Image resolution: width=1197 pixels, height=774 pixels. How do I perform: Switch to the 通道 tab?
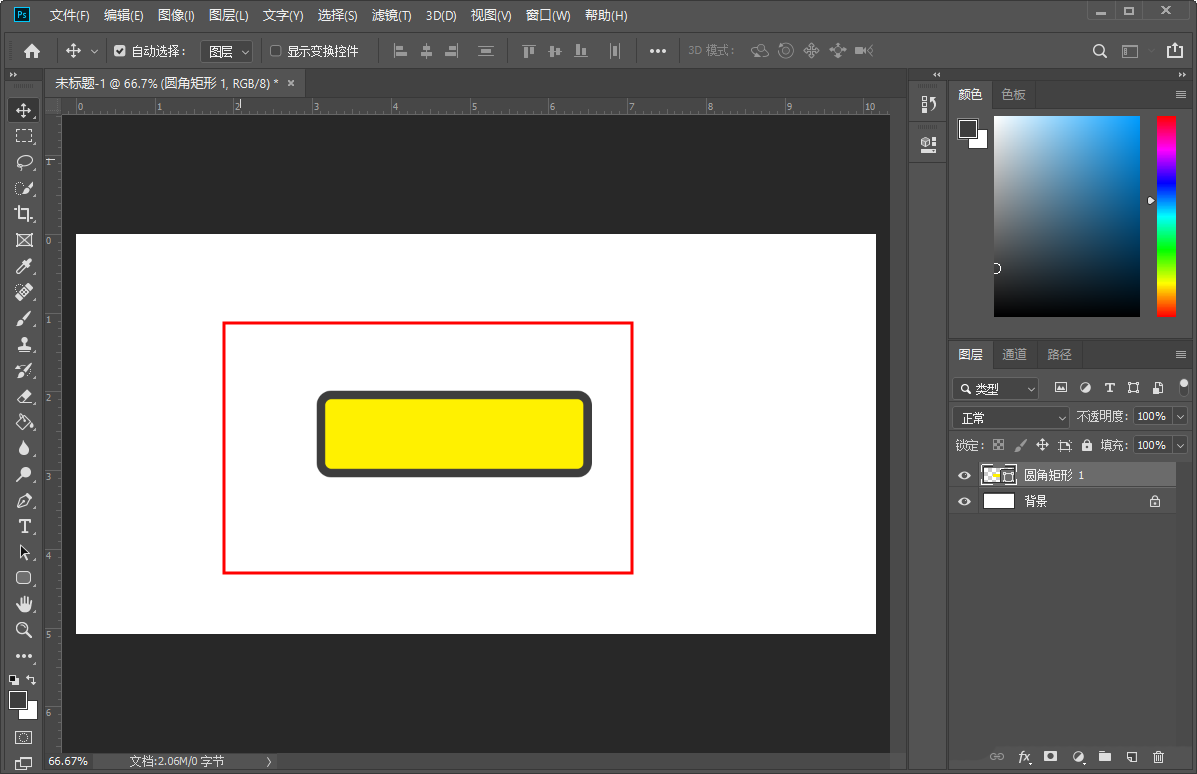pyautogui.click(x=1014, y=354)
